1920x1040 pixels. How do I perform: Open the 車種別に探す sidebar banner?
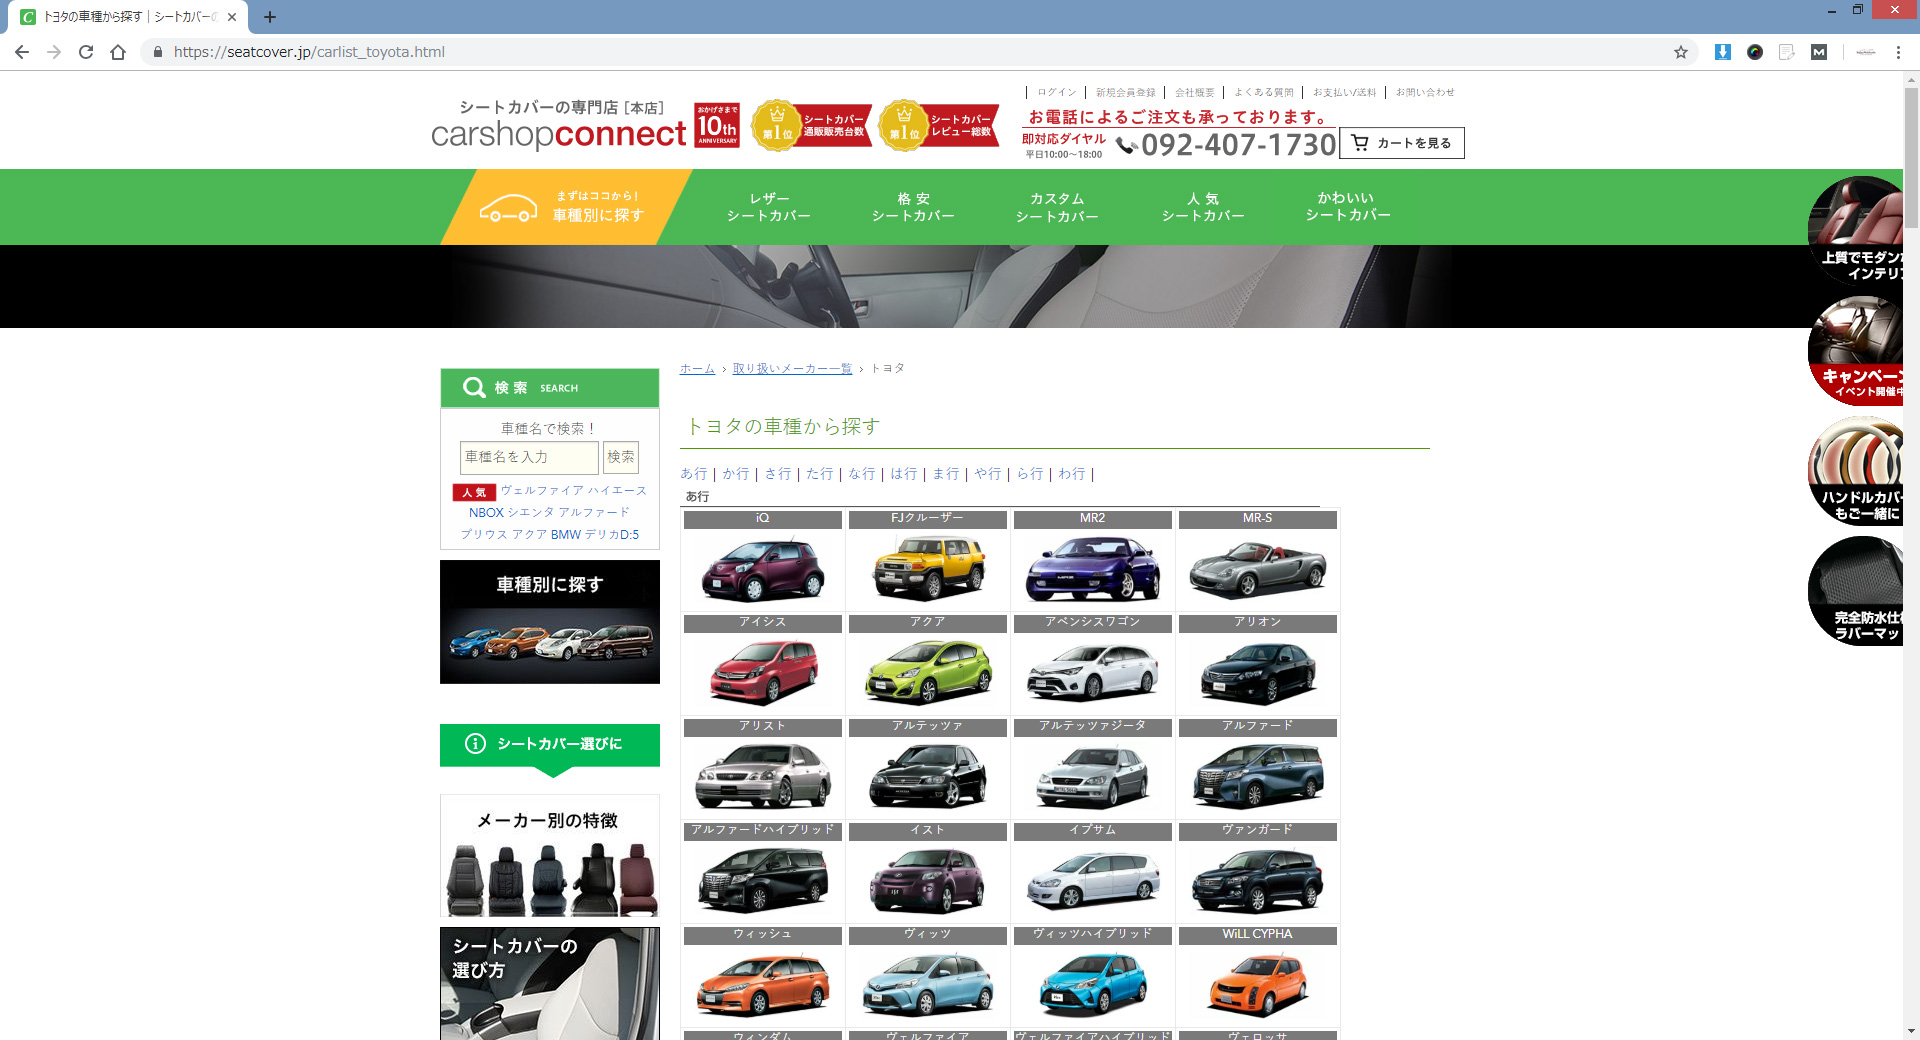click(x=550, y=622)
